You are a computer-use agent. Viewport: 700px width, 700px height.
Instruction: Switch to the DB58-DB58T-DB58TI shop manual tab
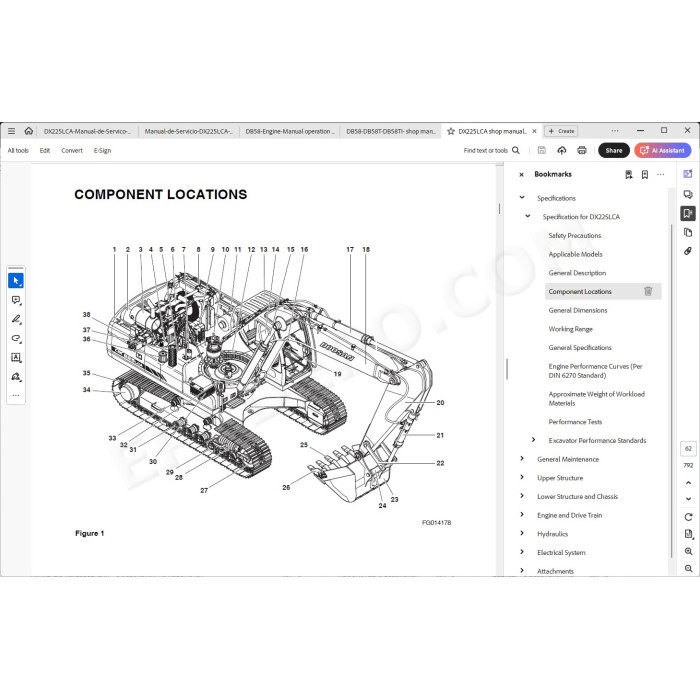point(391,131)
